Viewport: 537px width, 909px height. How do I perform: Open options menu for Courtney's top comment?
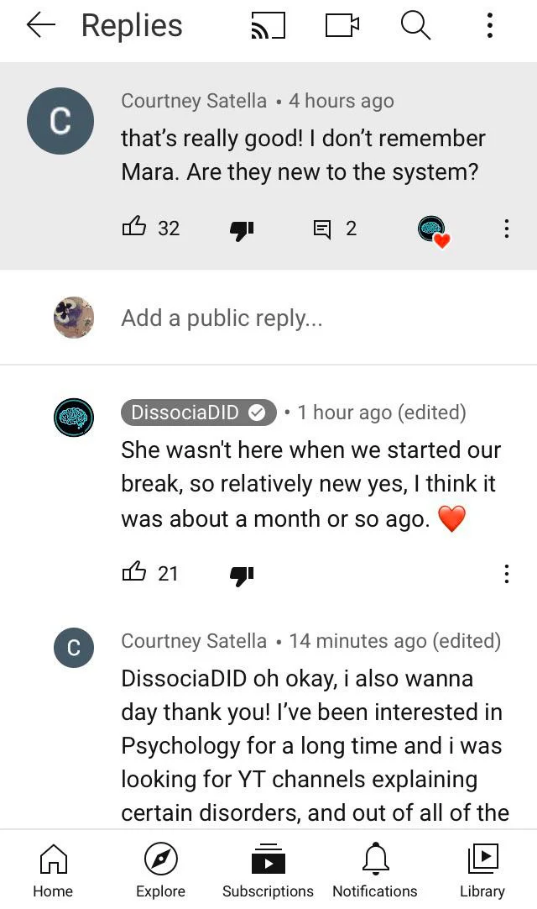coord(507,228)
